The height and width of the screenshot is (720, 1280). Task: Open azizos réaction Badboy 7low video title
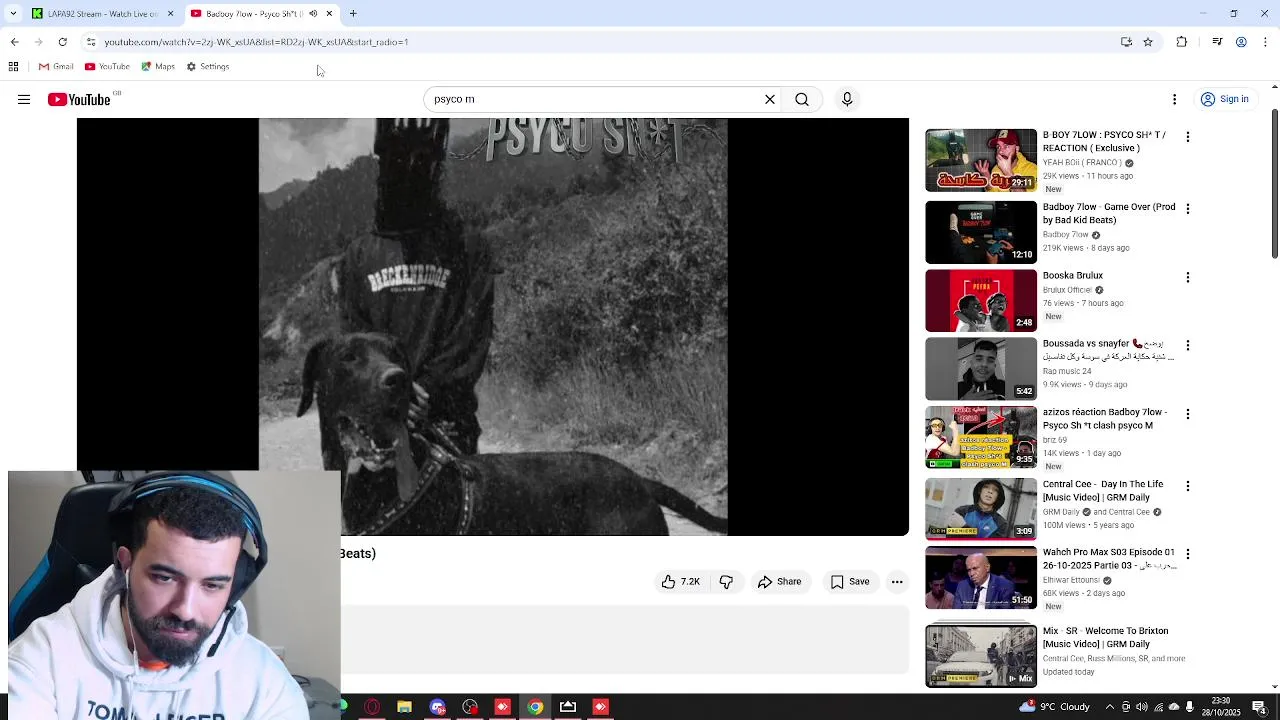coord(1104,418)
